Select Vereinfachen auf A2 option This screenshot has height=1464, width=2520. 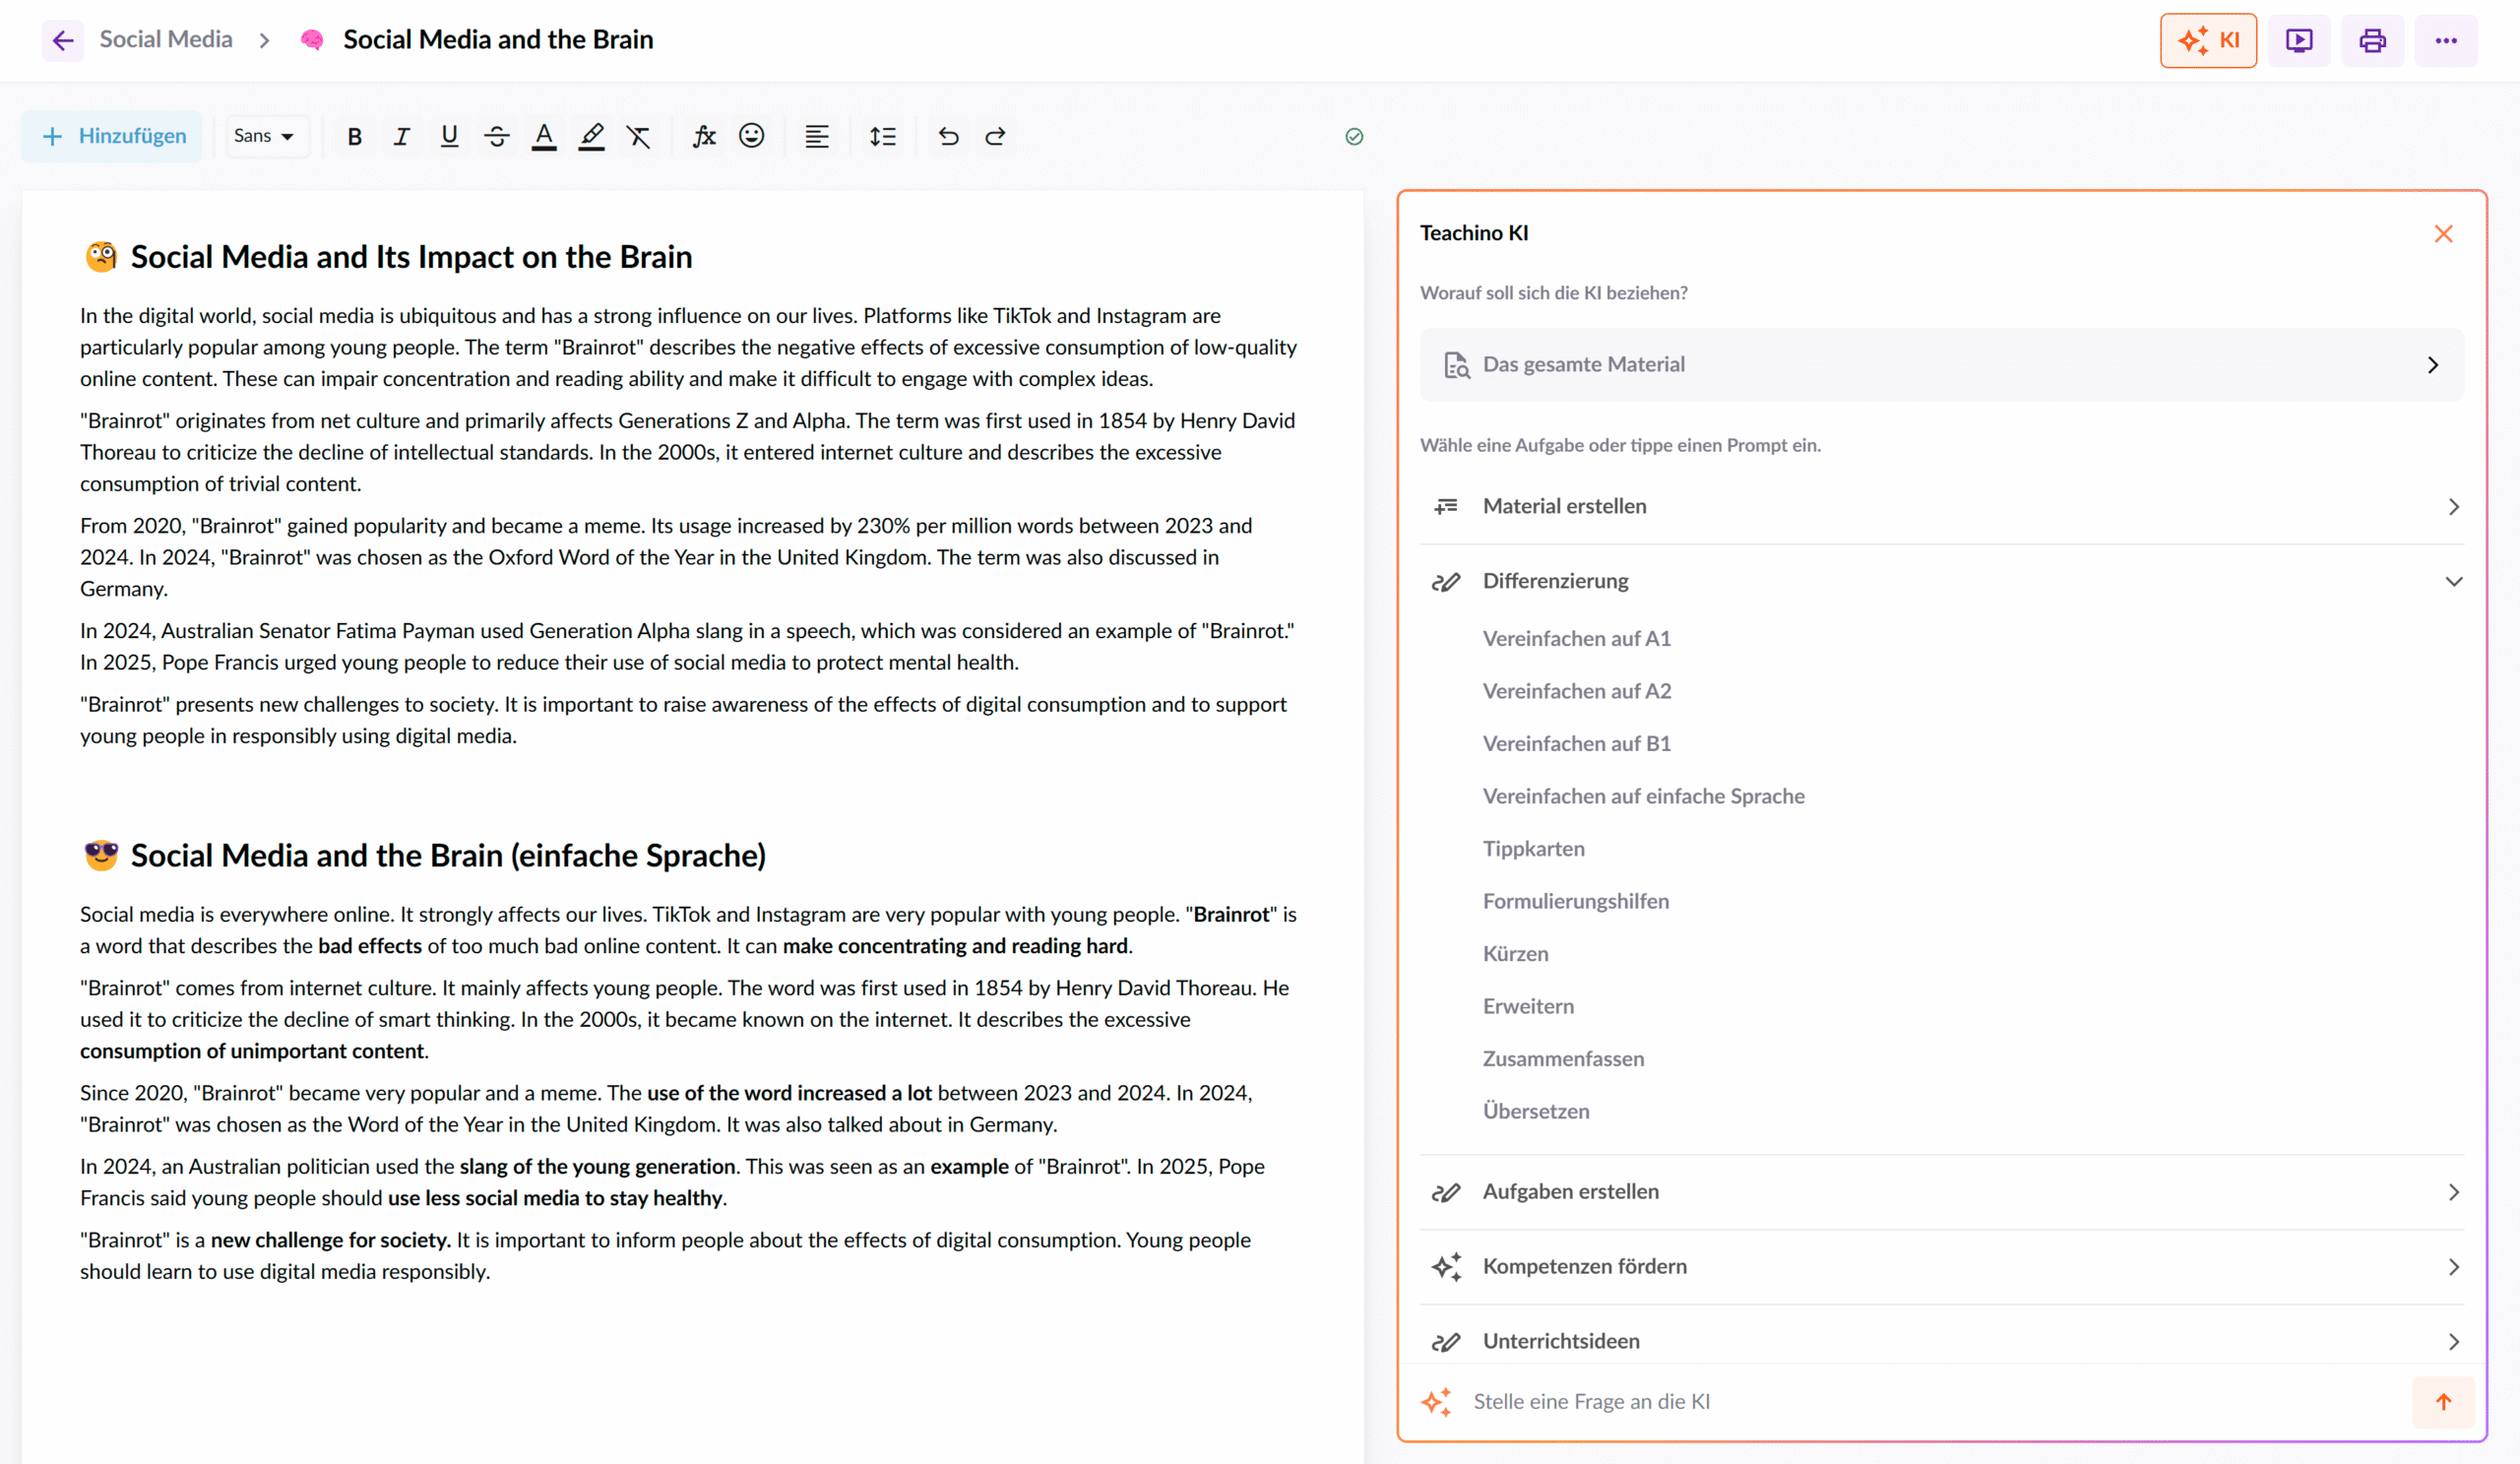[x=1576, y=691]
